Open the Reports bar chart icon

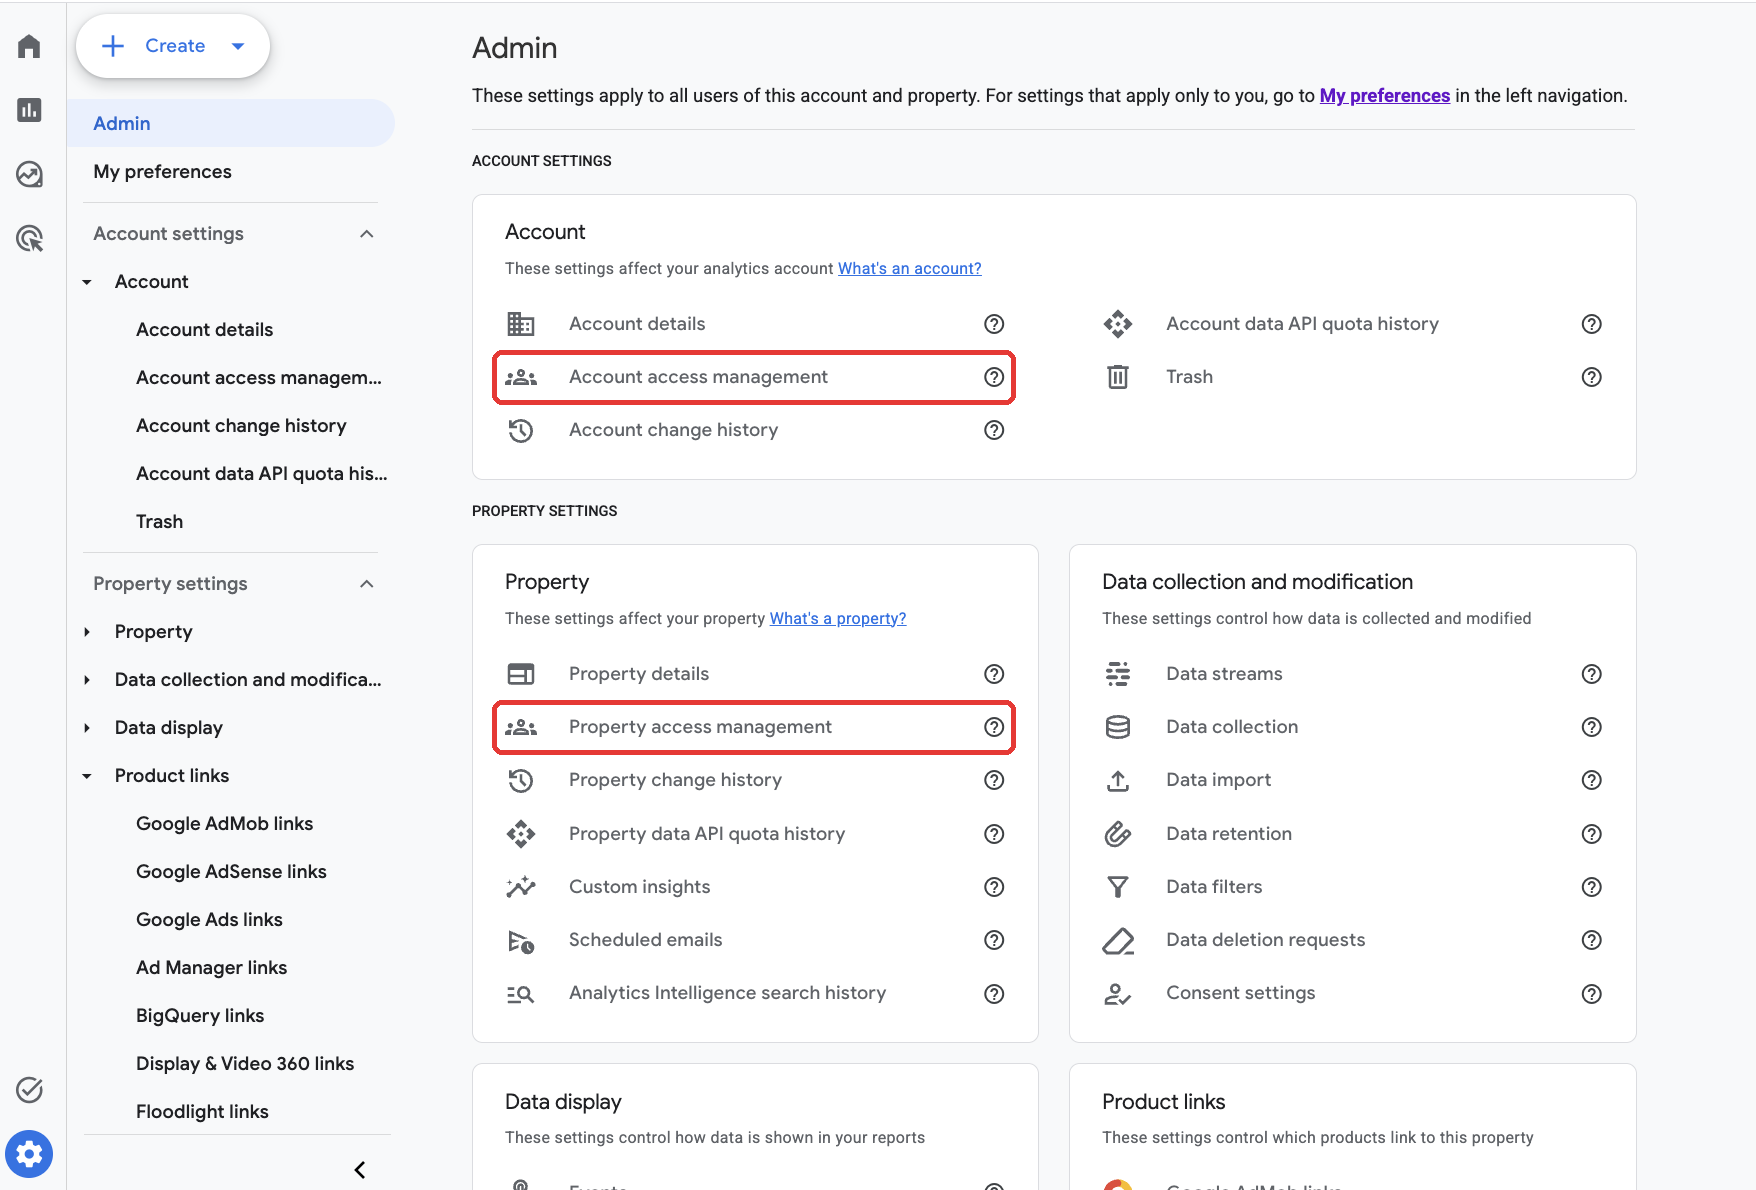[x=29, y=110]
